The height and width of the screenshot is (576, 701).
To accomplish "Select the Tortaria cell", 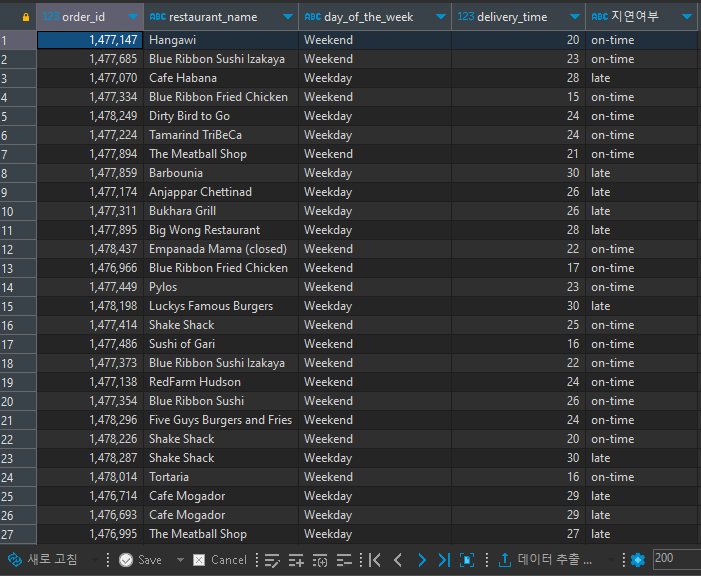I will pyautogui.click(x=221, y=477).
